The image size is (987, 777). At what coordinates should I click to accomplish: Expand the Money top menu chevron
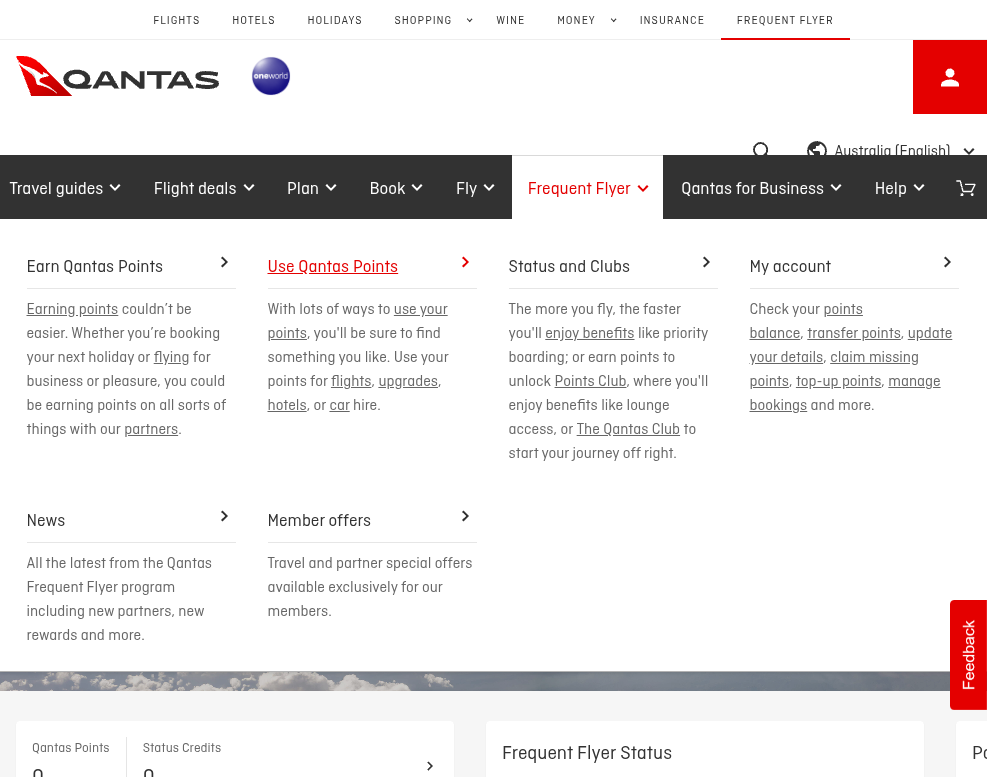point(614,20)
